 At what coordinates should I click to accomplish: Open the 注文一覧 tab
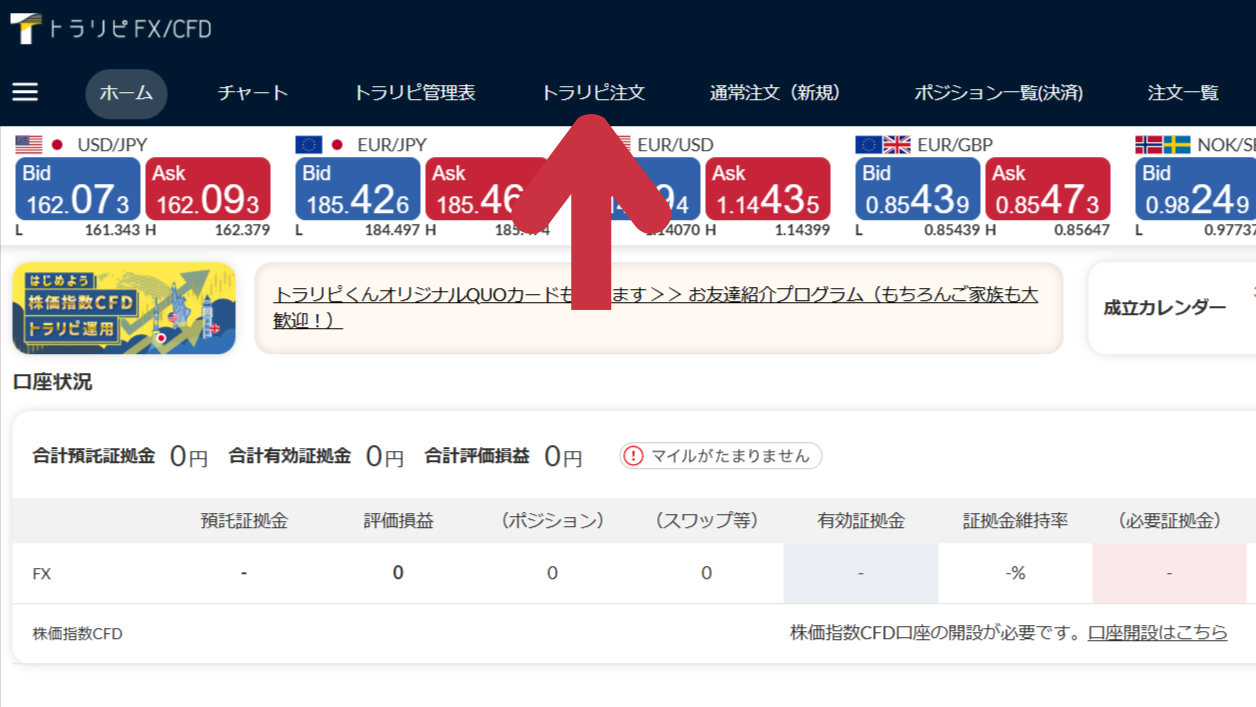point(1183,93)
